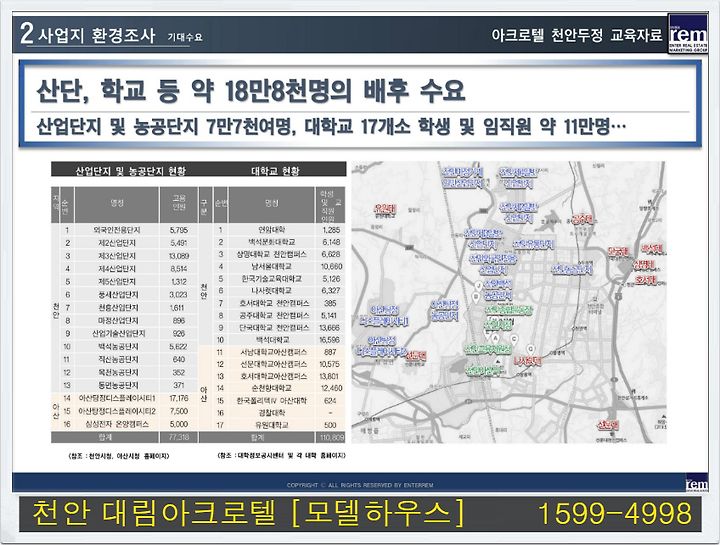Click the '대학교 현황' table title
This screenshot has width=720, height=545.
275,171
